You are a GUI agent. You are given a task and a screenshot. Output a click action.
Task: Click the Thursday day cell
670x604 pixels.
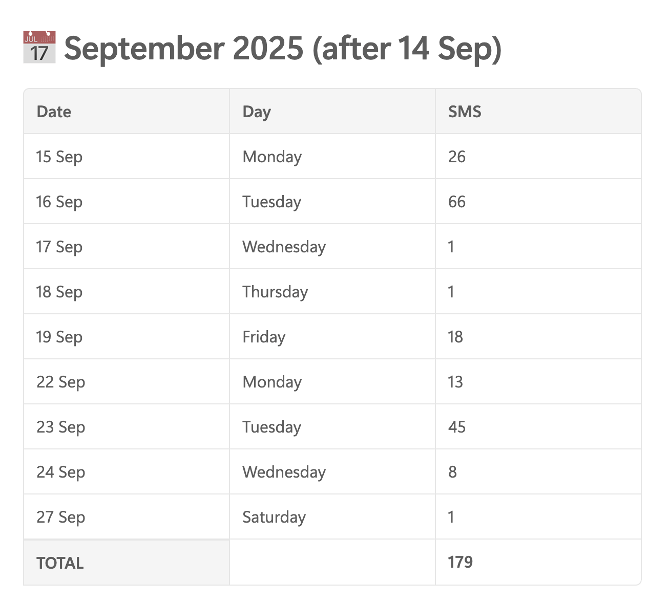pos(332,292)
